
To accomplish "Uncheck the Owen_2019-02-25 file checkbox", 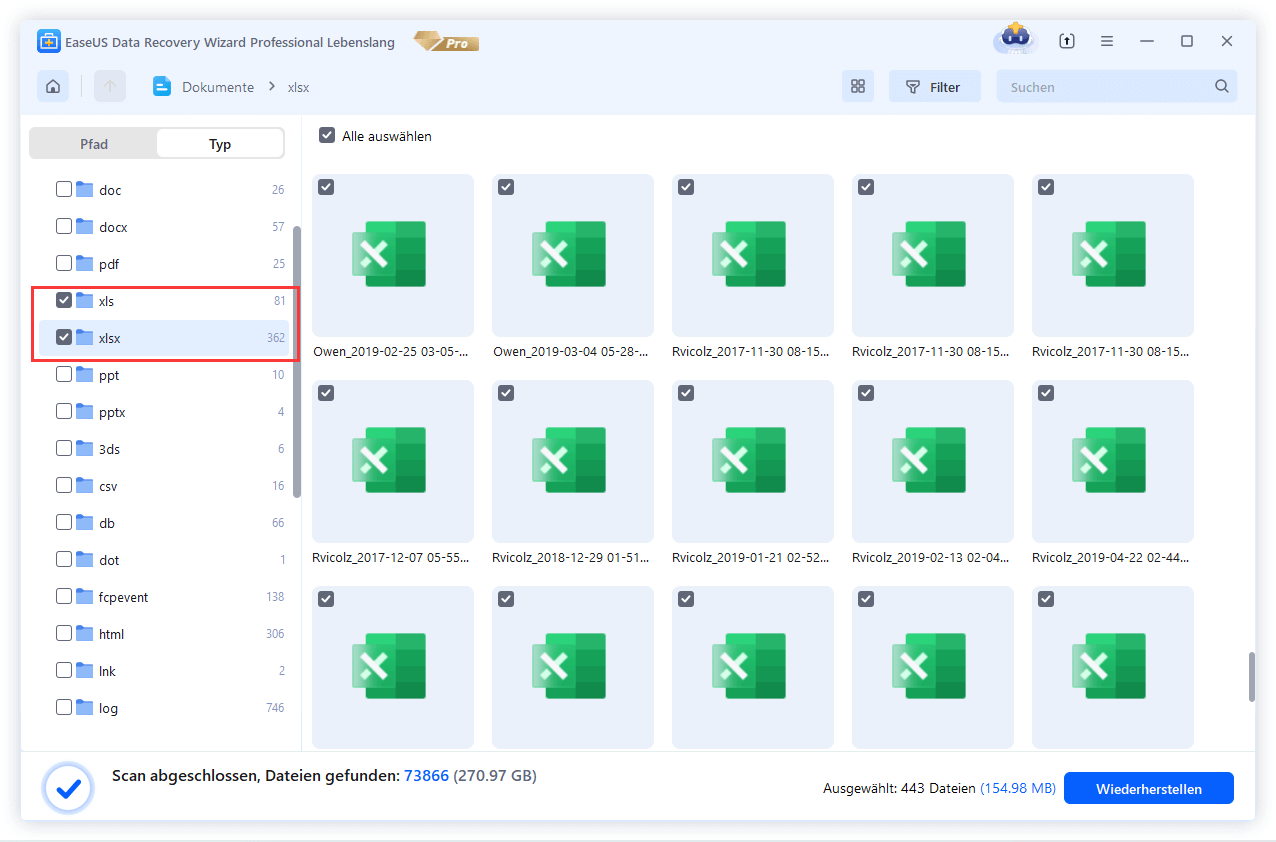I will click(326, 187).
